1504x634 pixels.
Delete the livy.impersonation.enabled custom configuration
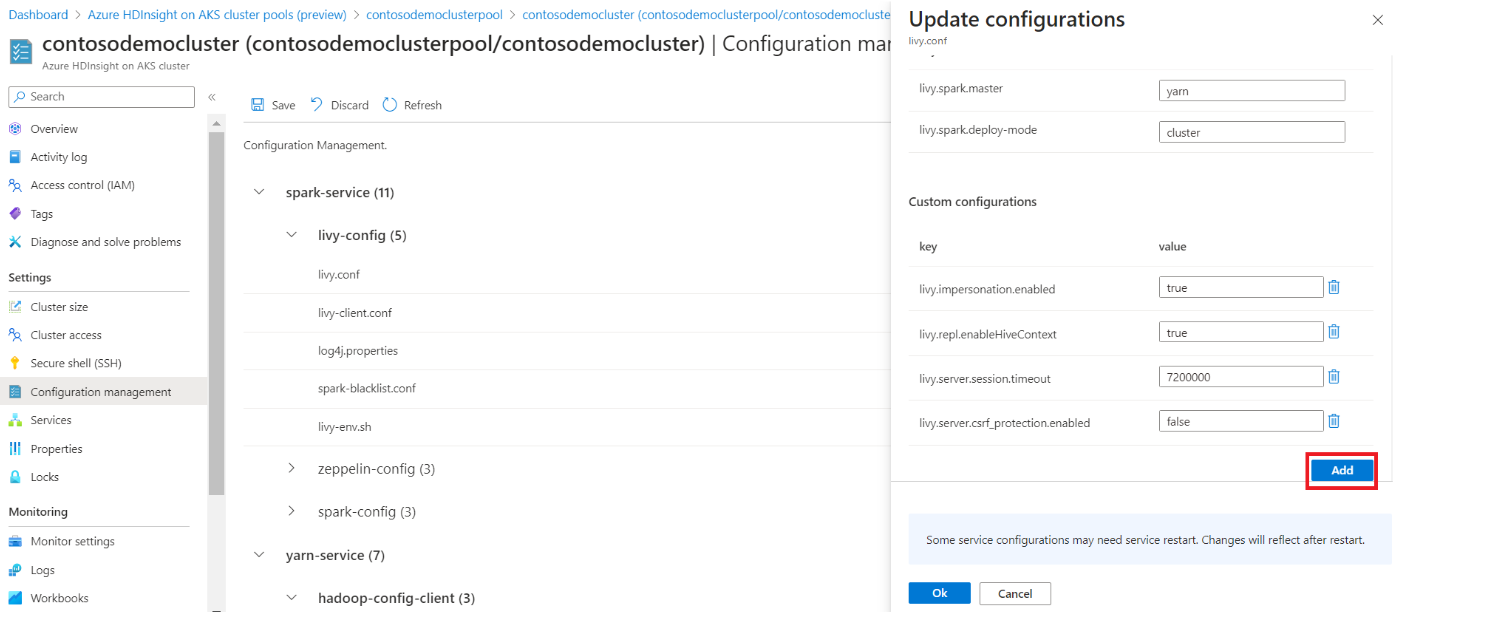point(1333,287)
